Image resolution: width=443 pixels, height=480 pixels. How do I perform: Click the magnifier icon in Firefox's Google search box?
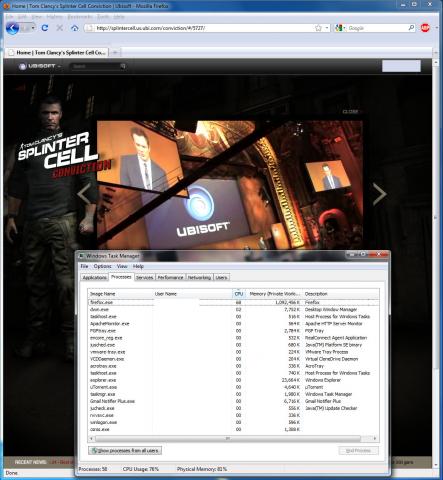[411, 28]
